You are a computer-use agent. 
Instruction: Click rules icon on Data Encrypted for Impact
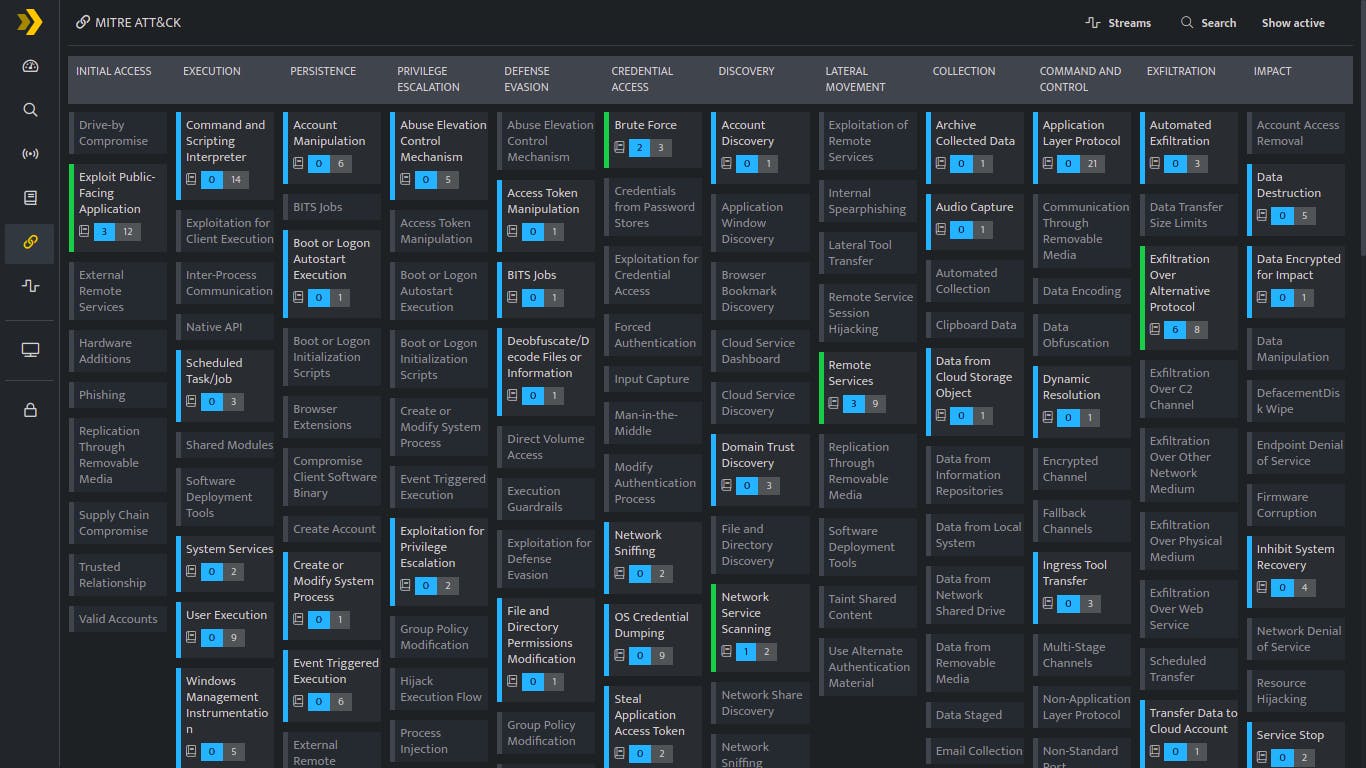click(1262, 298)
